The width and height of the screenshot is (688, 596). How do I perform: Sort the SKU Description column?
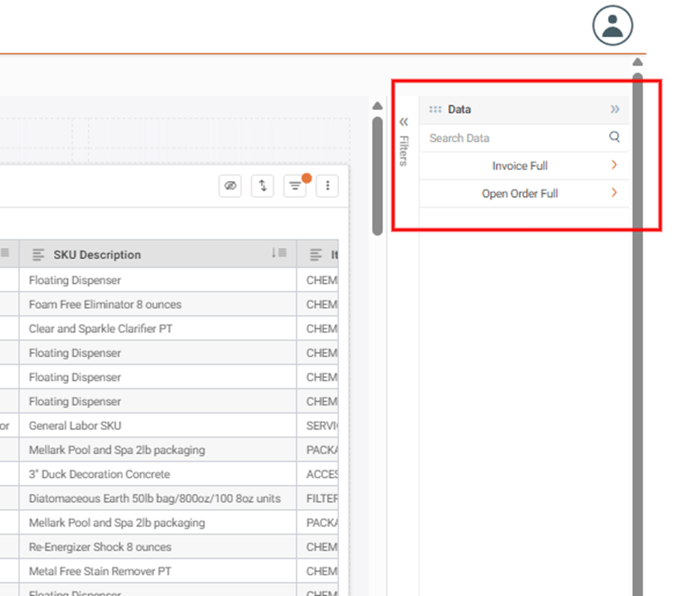[278, 254]
